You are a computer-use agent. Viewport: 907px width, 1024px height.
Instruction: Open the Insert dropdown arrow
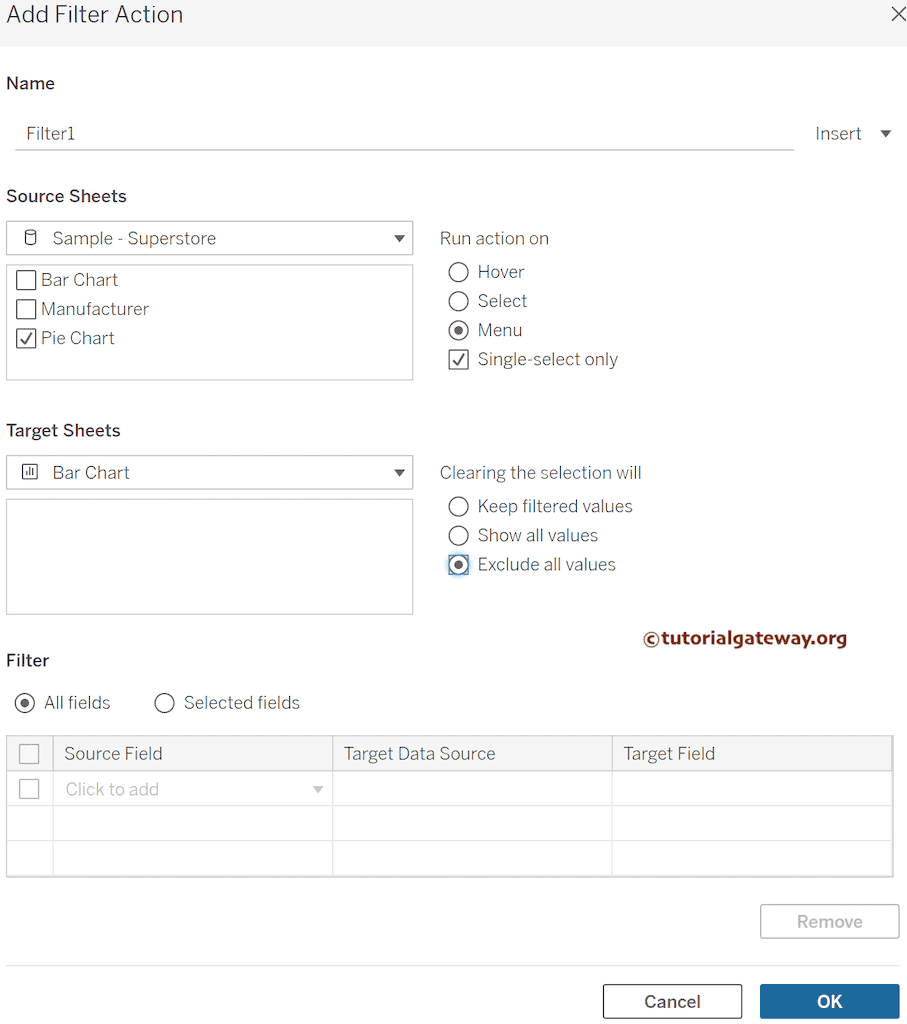pos(885,134)
